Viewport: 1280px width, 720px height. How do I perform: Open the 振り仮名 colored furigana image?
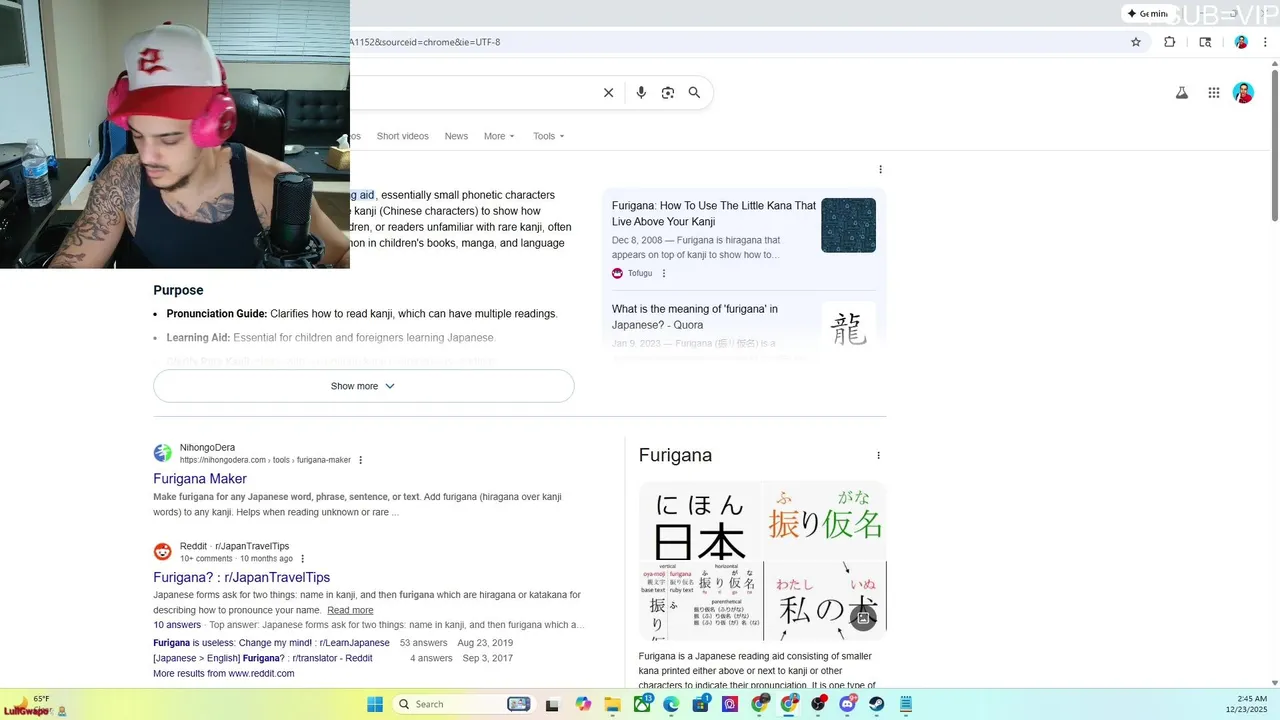pyautogui.click(x=825, y=522)
